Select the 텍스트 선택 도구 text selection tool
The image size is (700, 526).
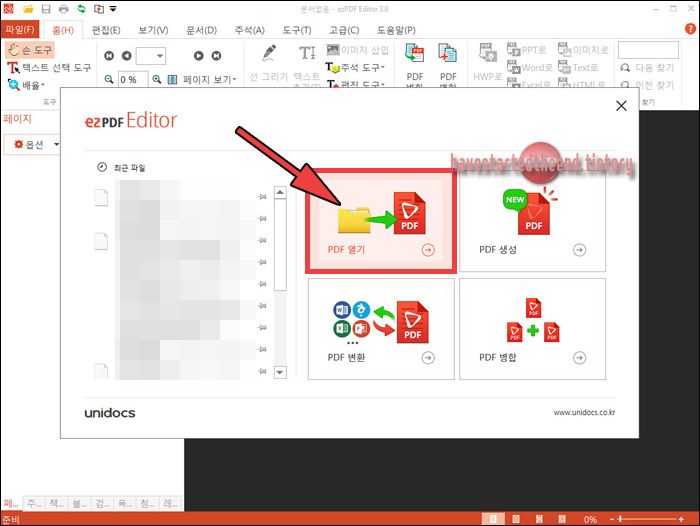coord(49,67)
